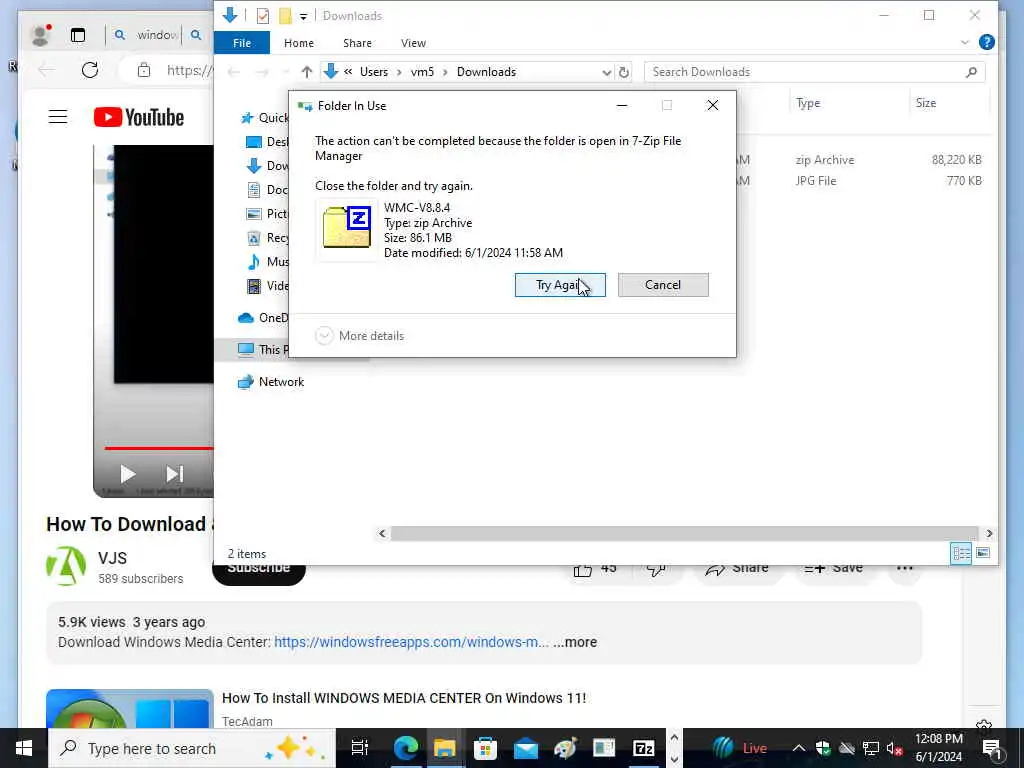Viewport: 1024px width, 768px height.
Task: Open Quick access in navigation pane
Action: pyautogui.click(x=264, y=118)
